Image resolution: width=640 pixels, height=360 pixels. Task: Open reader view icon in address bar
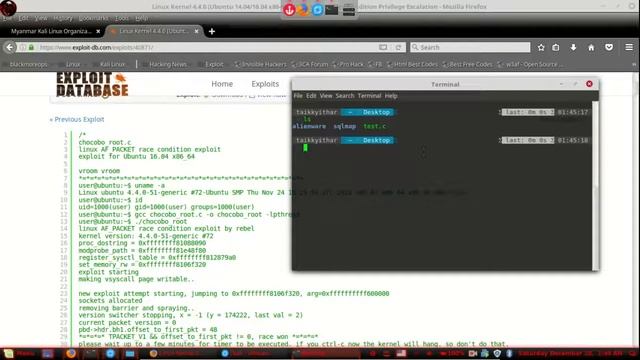pyautogui.click(x=383, y=47)
